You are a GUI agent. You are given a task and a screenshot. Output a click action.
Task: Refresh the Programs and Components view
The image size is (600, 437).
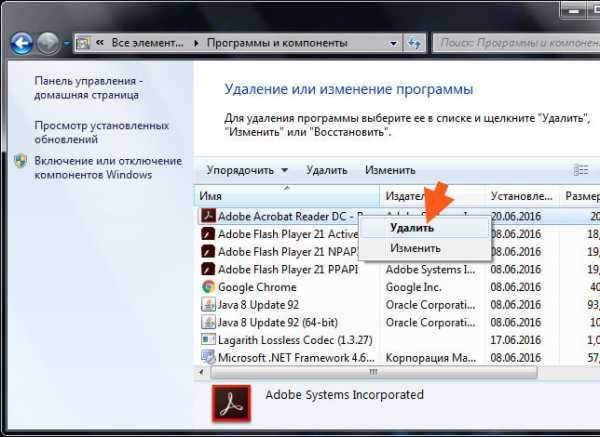pos(414,43)
